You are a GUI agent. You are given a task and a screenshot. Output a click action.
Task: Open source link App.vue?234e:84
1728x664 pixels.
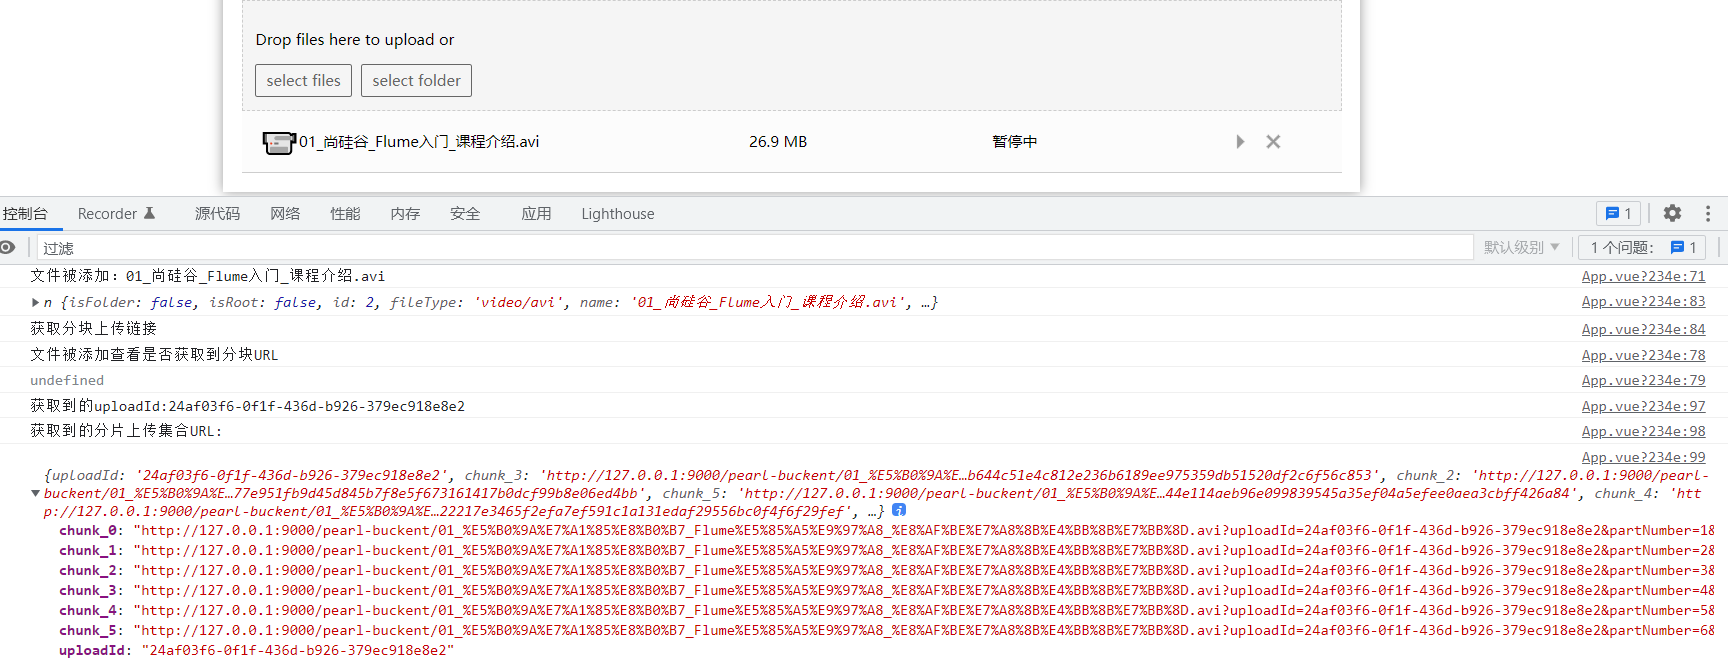pyautogui.click(x=1643, y=329)
